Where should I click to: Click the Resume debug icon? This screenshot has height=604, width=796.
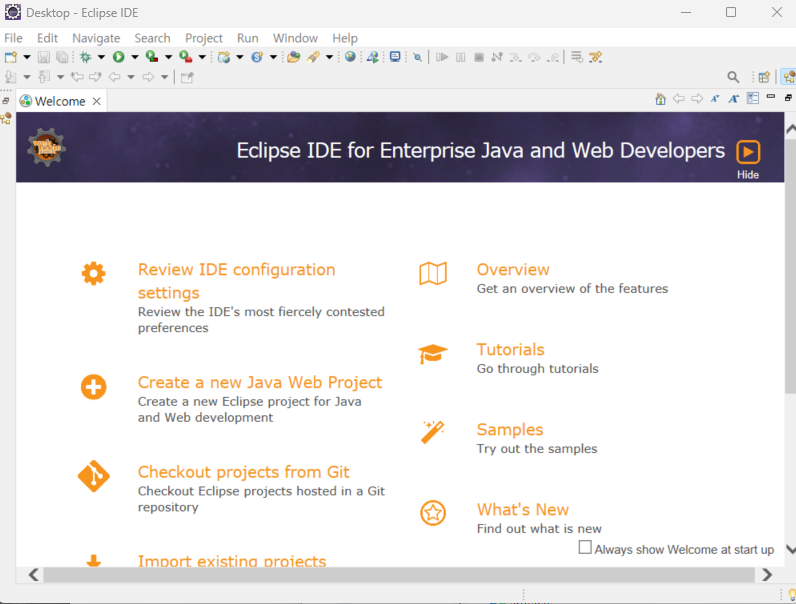pos(442,57)
